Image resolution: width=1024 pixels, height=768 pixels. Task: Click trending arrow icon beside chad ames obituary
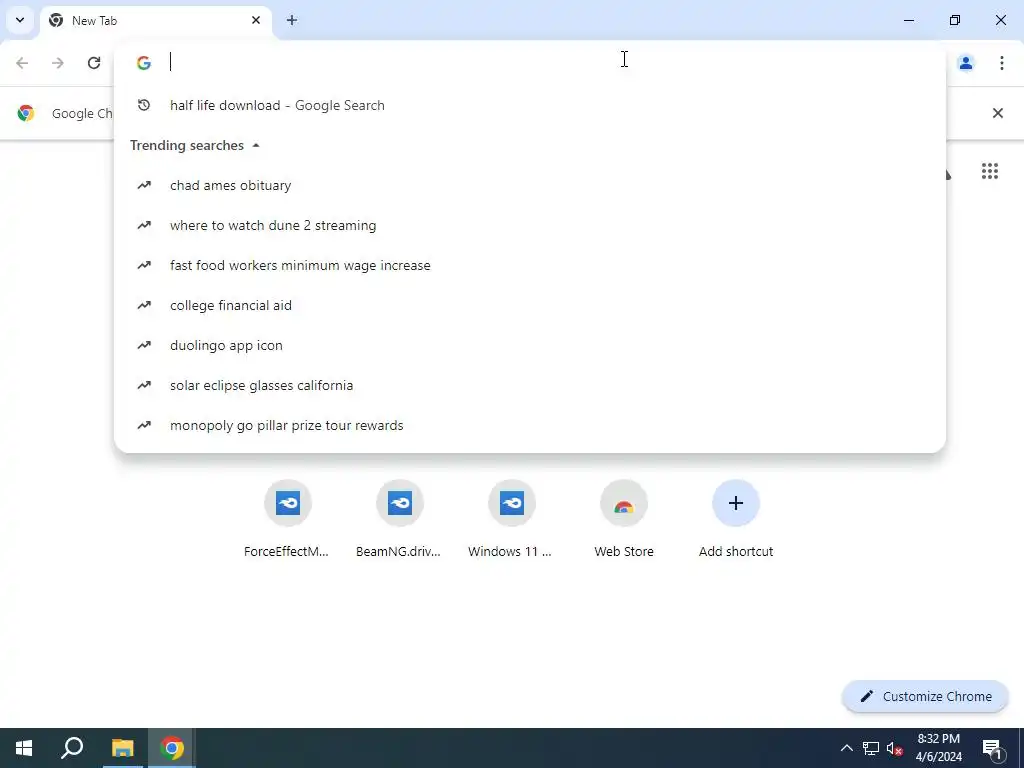(144, 185)
